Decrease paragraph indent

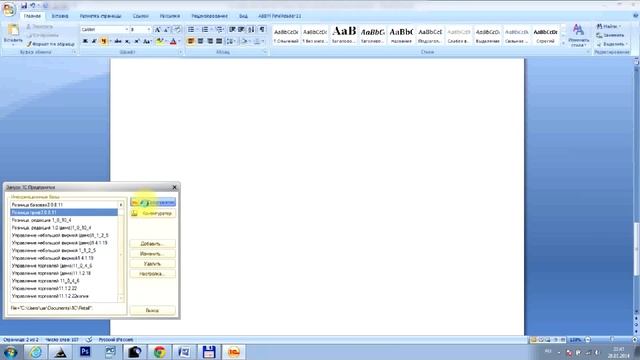[x=232, y=30]
